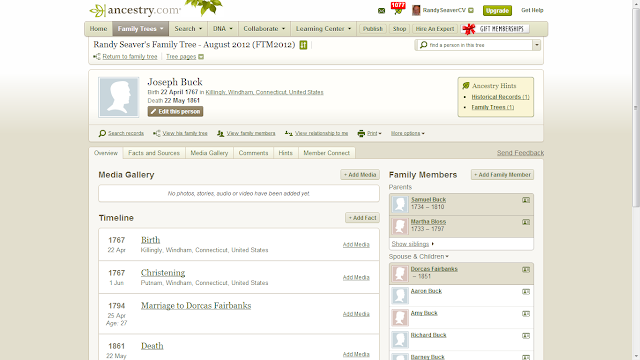Click Joseph Buck's profile silhouette thumbnail
This screenshot has height=360, width=640.
pyautogui.click(x=118, y=97)
